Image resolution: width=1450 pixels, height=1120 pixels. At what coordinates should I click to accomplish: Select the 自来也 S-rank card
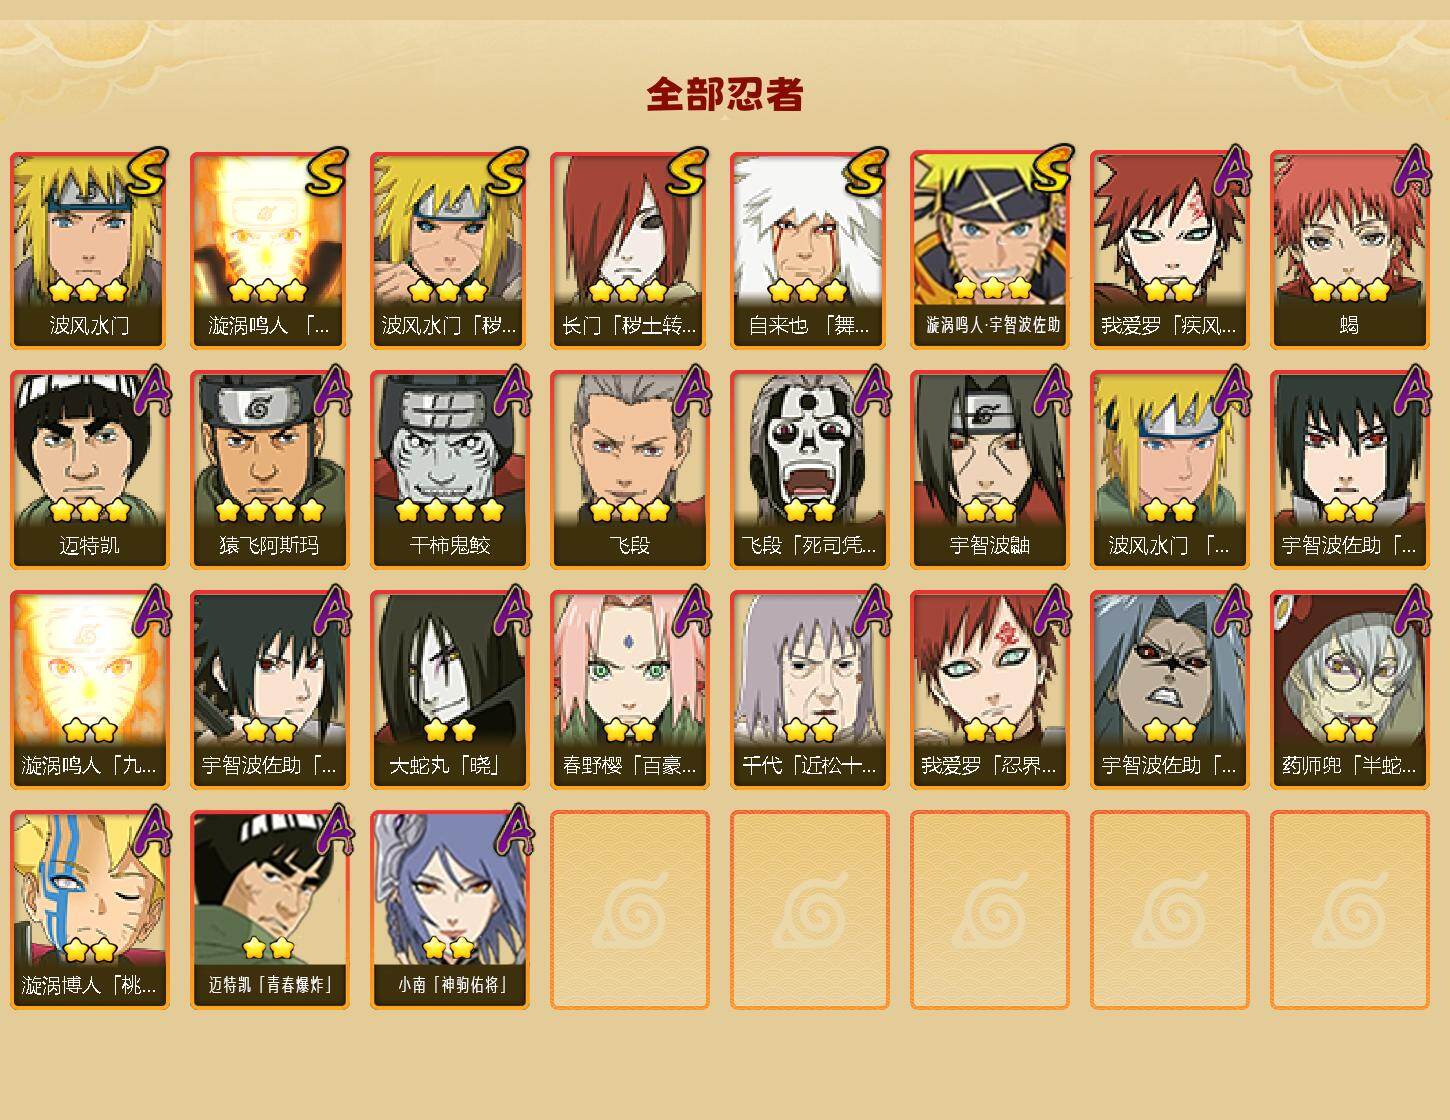click(809, 250)
